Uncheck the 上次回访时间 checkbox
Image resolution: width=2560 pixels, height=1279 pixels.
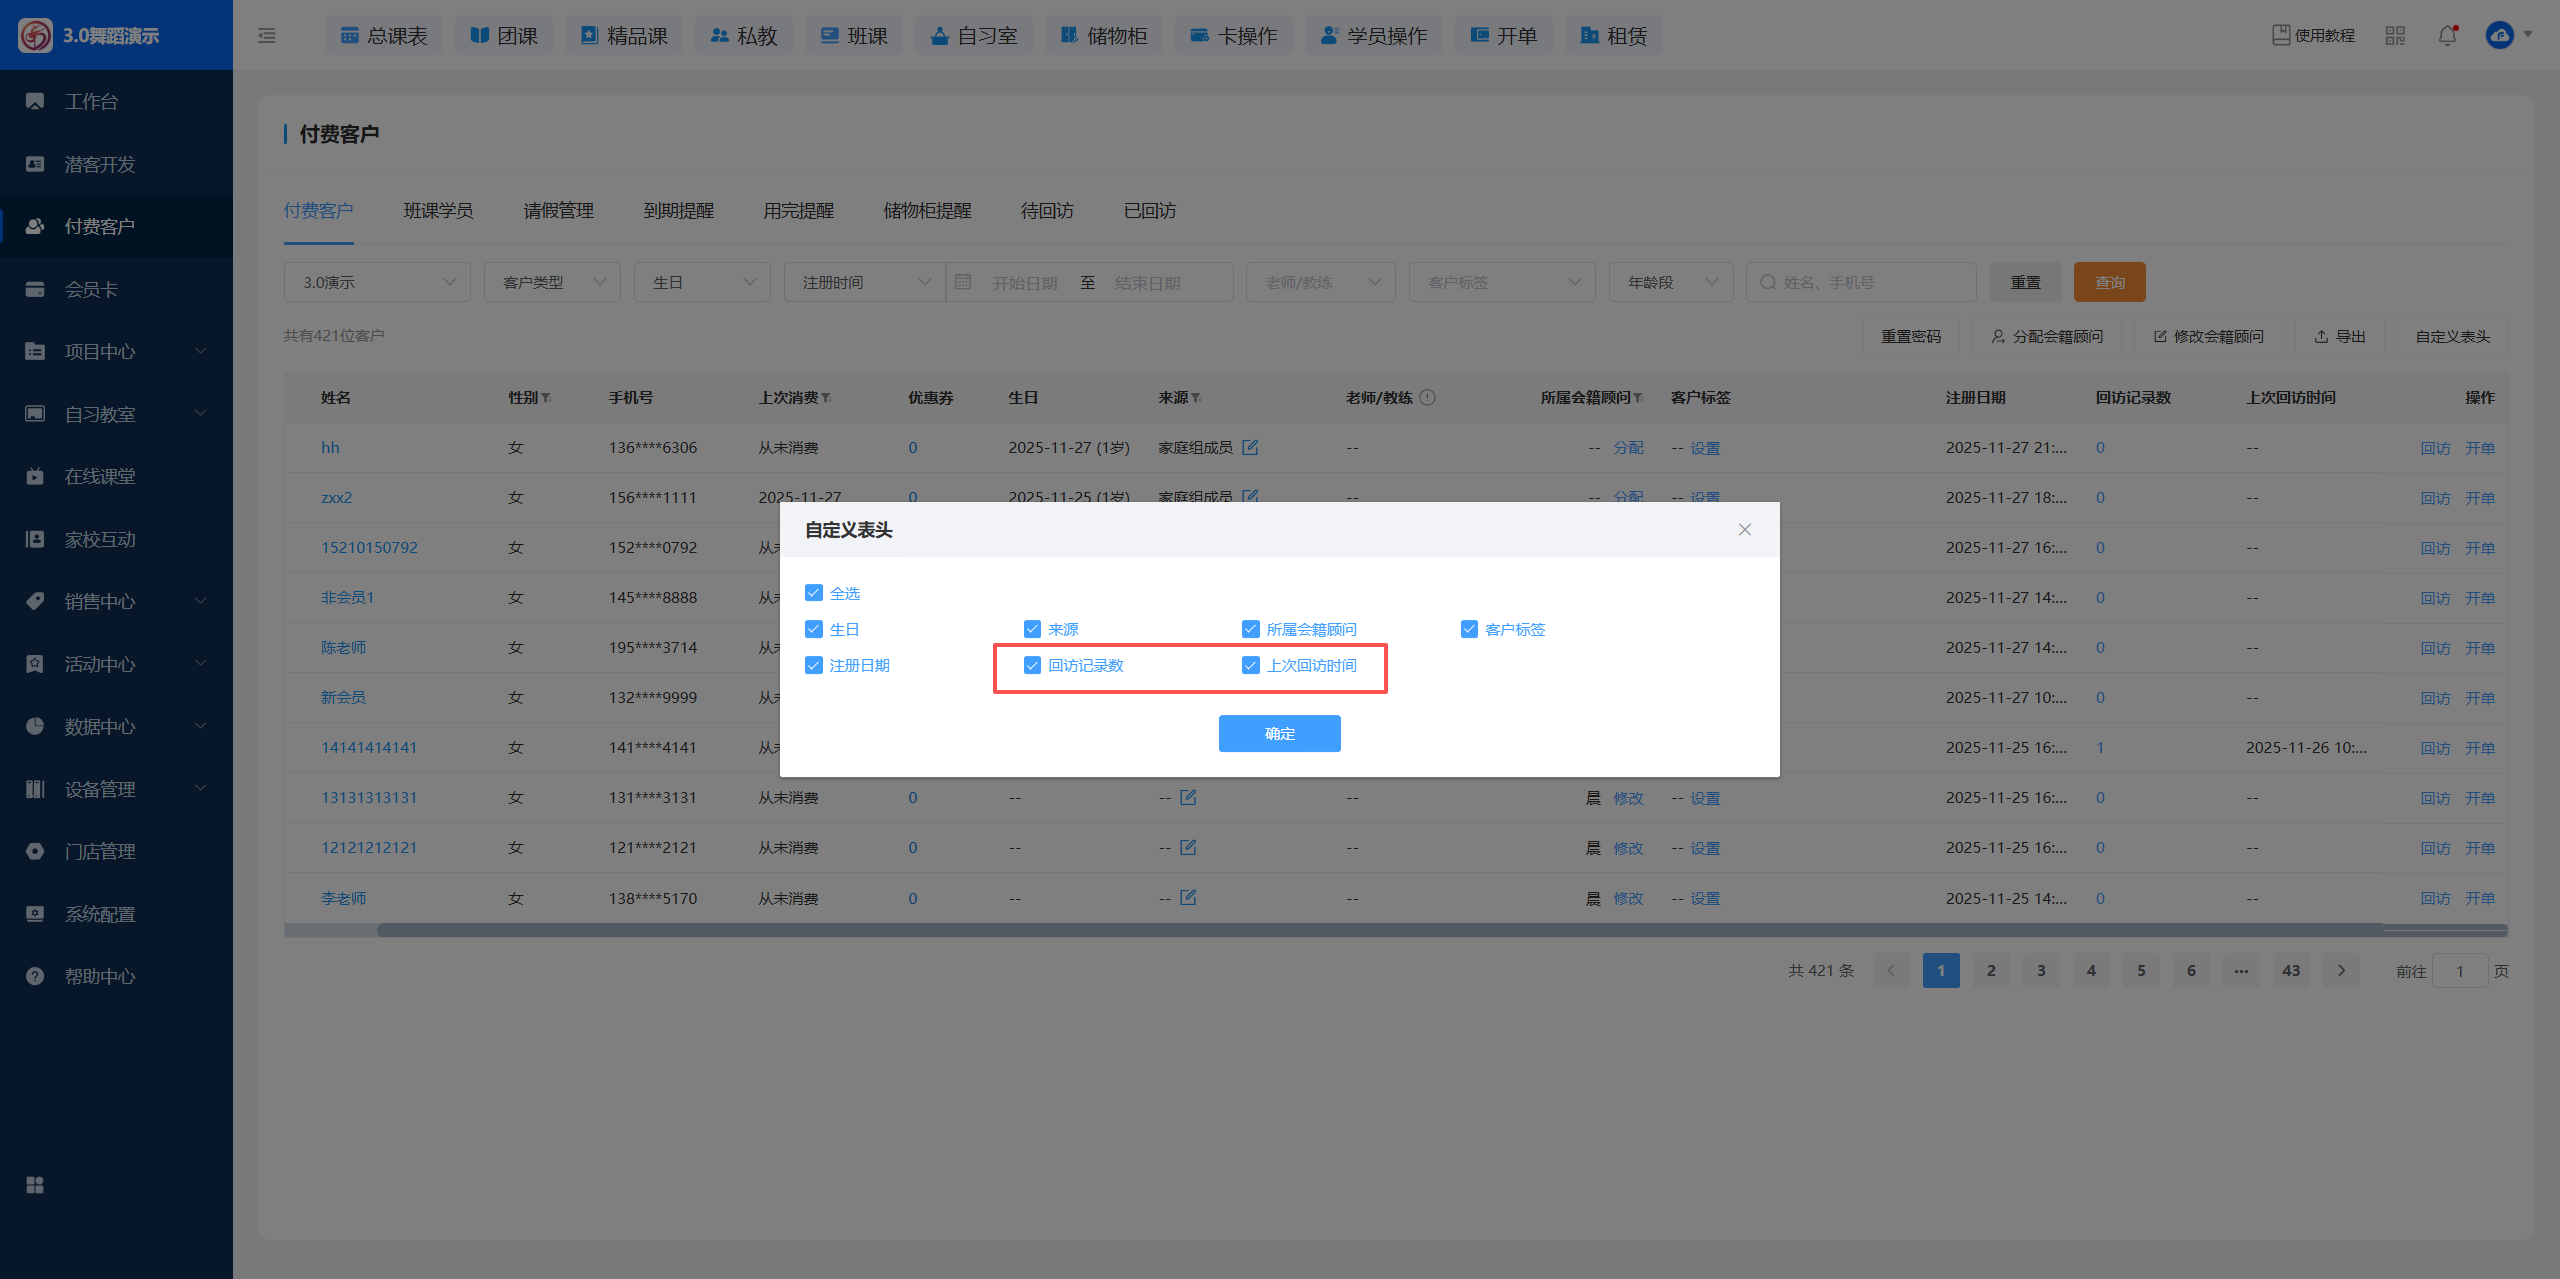pyautogui.click(x=1250, y=665)
